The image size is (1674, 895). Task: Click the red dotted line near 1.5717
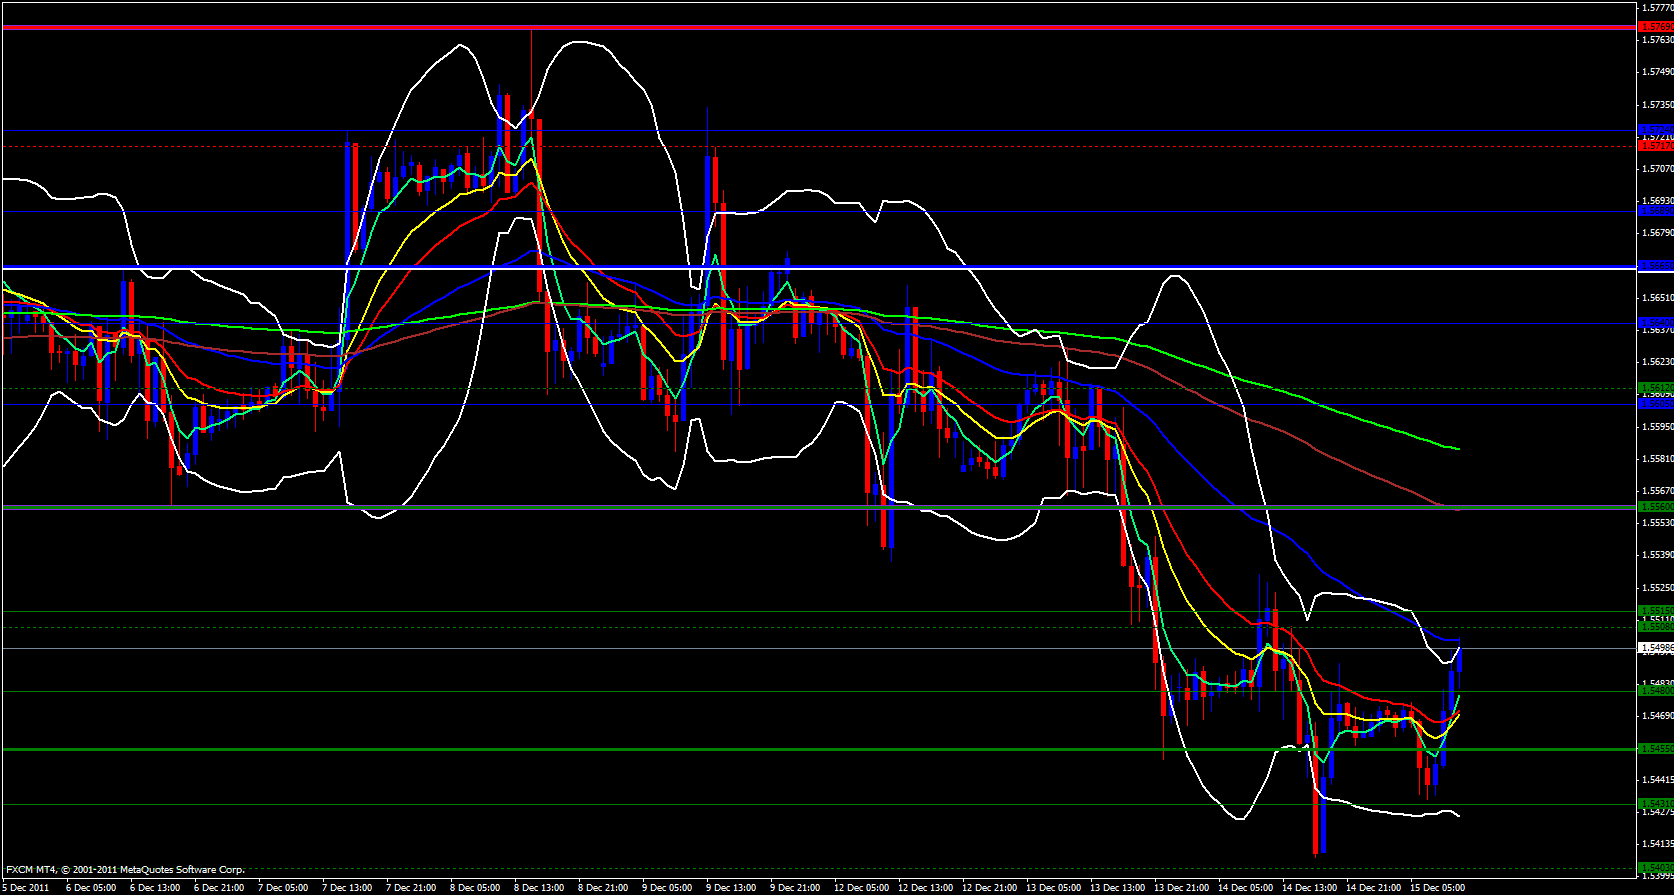[800, 146]
